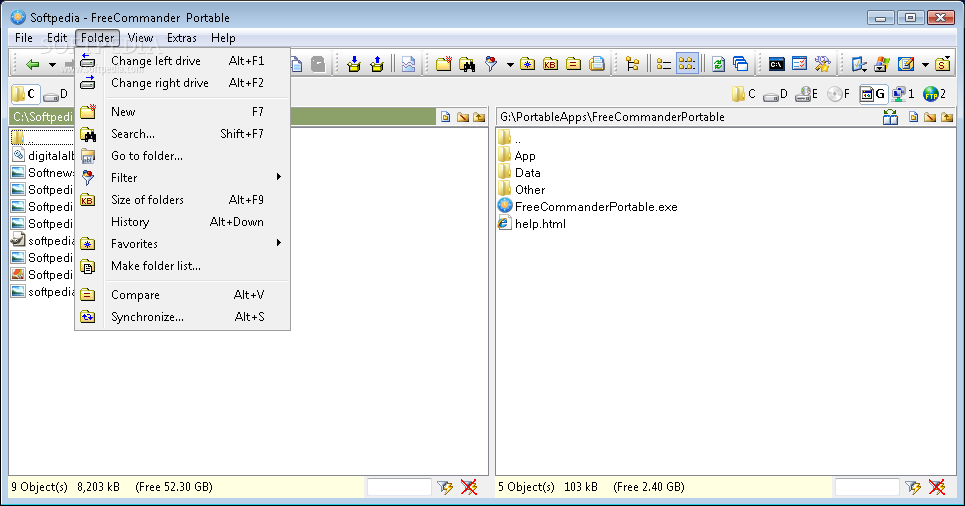Open the Help menu
The height and width of the screenshot is (506, 965).
point(223,38)
